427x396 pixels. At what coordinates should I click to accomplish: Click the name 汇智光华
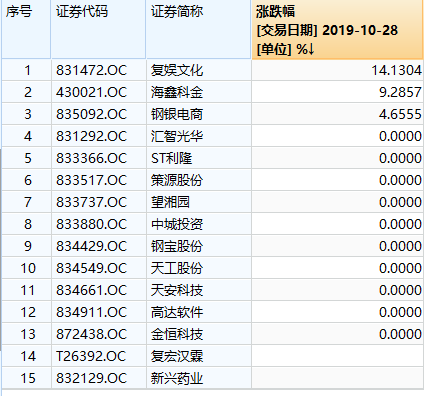coord(177,136)
